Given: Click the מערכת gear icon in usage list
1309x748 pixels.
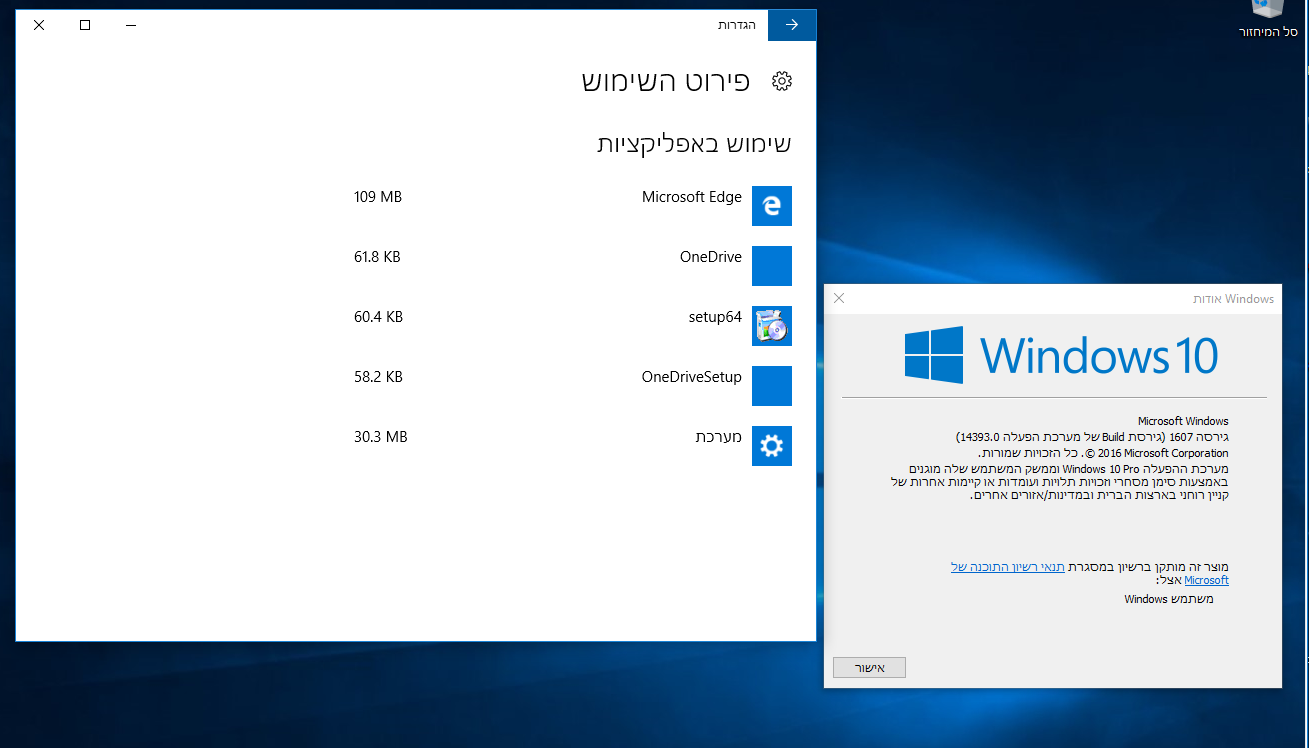Looking at the screenshot, I should (772, 446).
